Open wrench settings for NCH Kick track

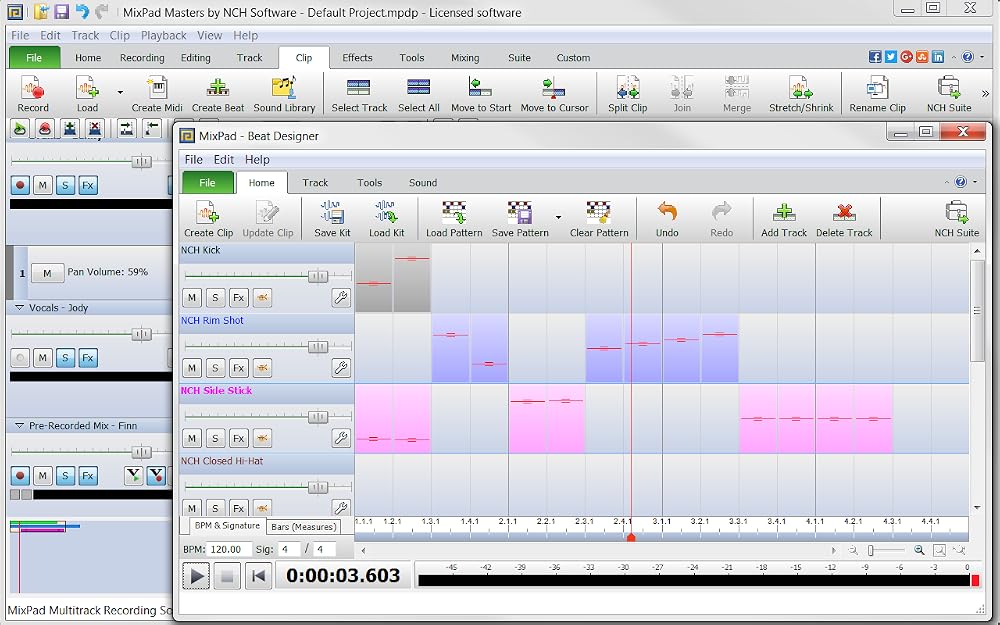coord(341,297)
